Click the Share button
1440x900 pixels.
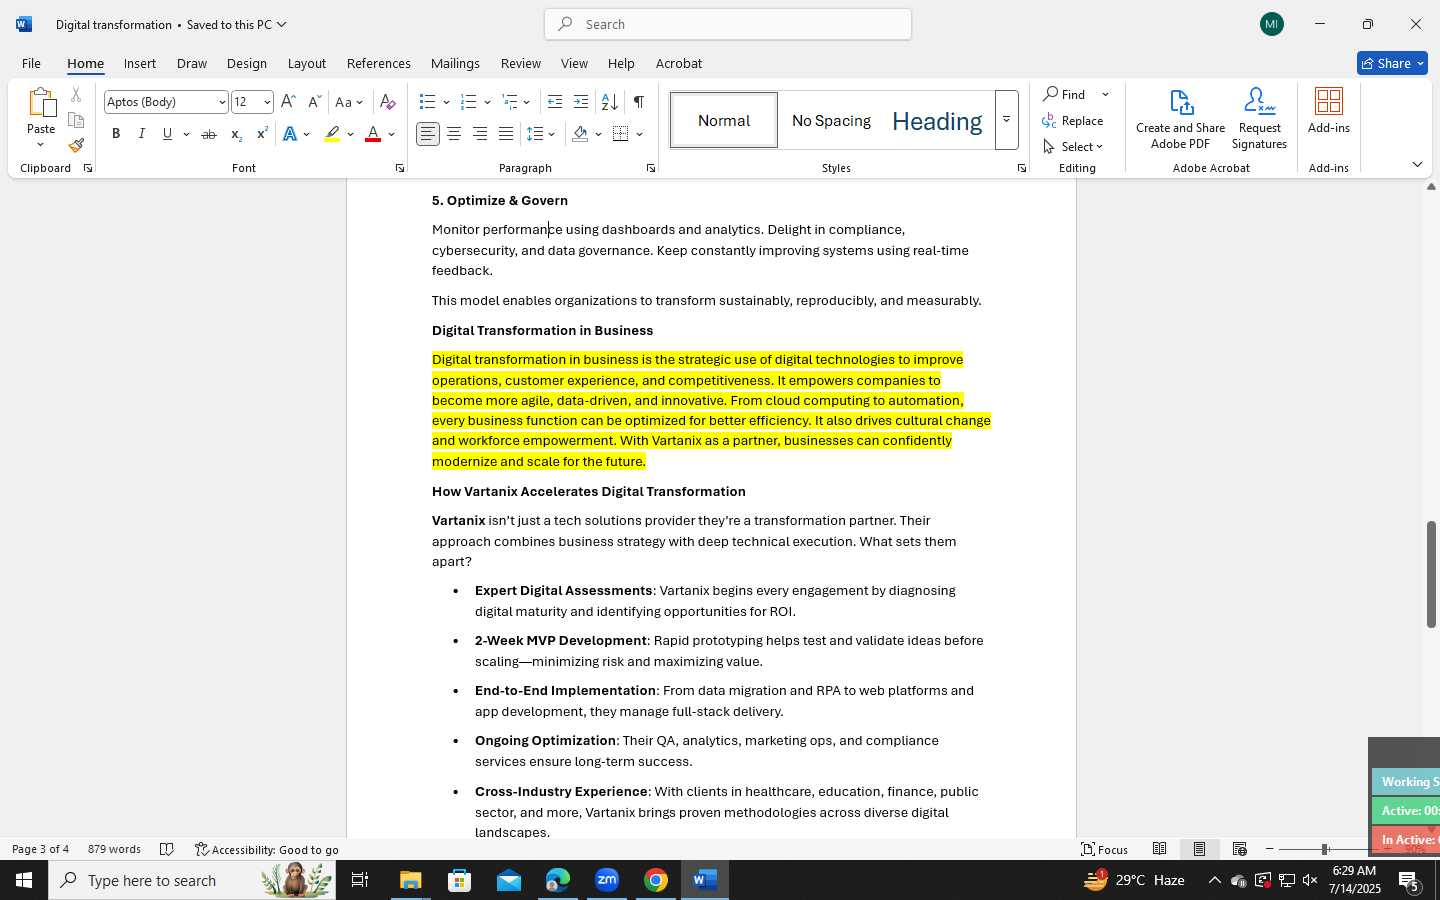1392,63
